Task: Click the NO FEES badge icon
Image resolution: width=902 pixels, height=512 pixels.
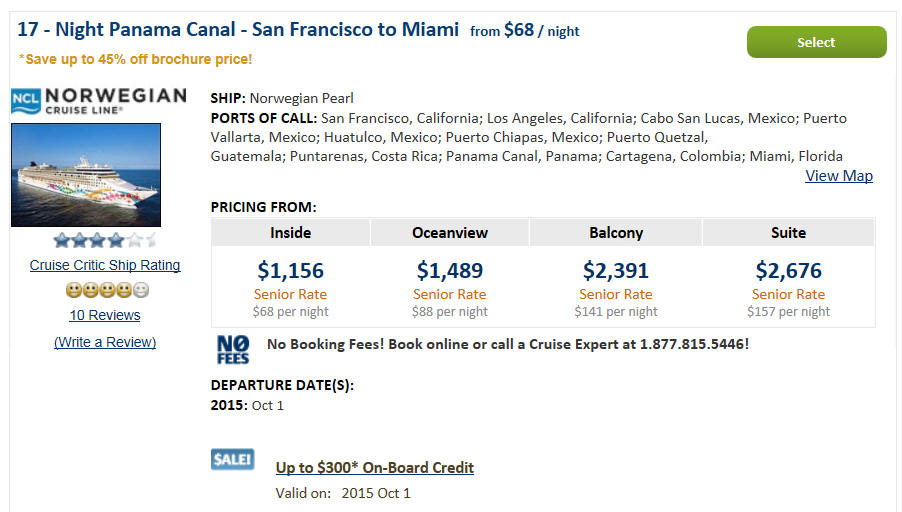Action: pos(233,349)
